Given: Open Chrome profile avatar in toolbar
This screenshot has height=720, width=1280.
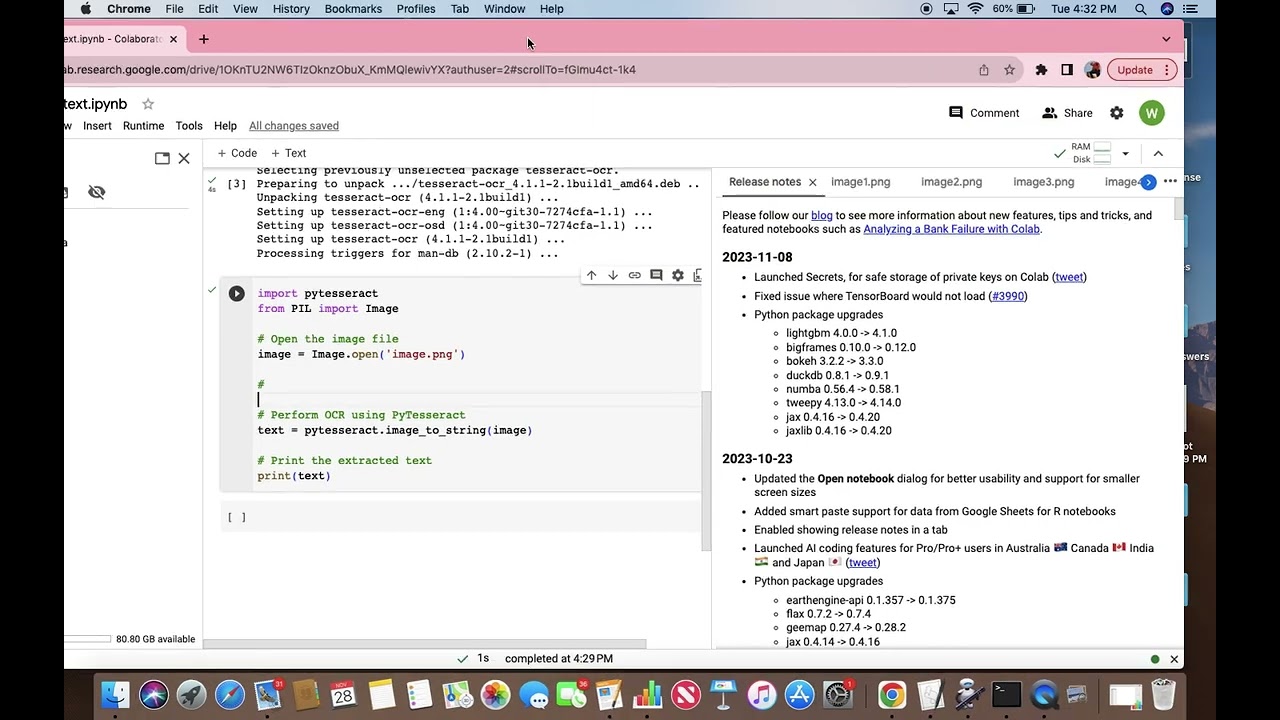Looking at the screenshot, I should pos(1092,70).
